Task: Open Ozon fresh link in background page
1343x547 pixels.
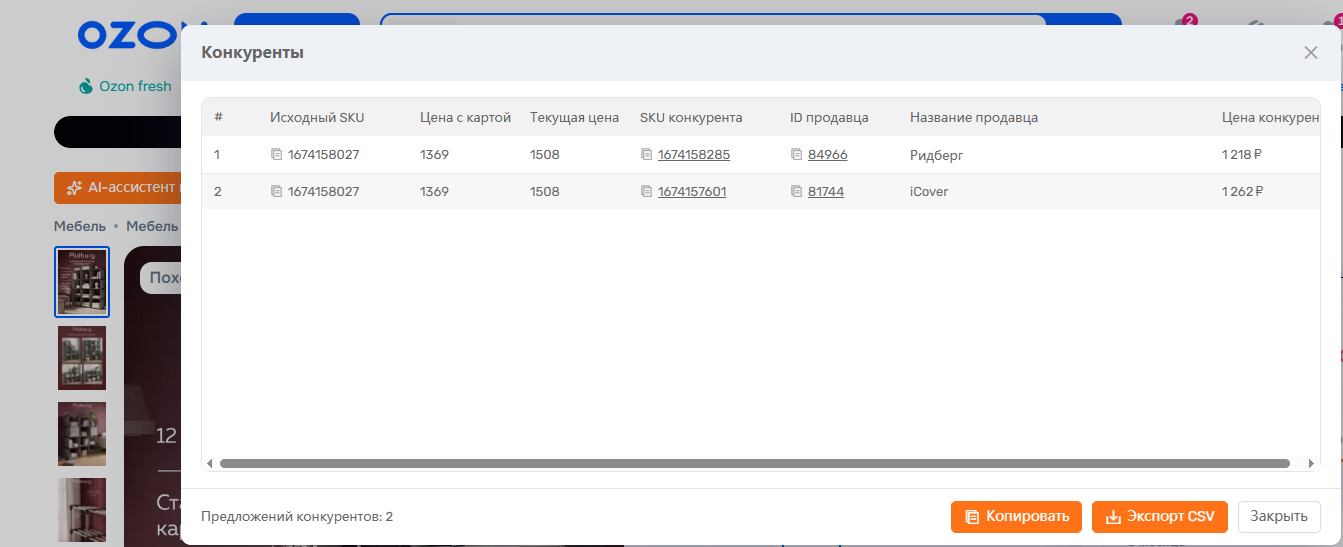Action: tap(125, 86)
